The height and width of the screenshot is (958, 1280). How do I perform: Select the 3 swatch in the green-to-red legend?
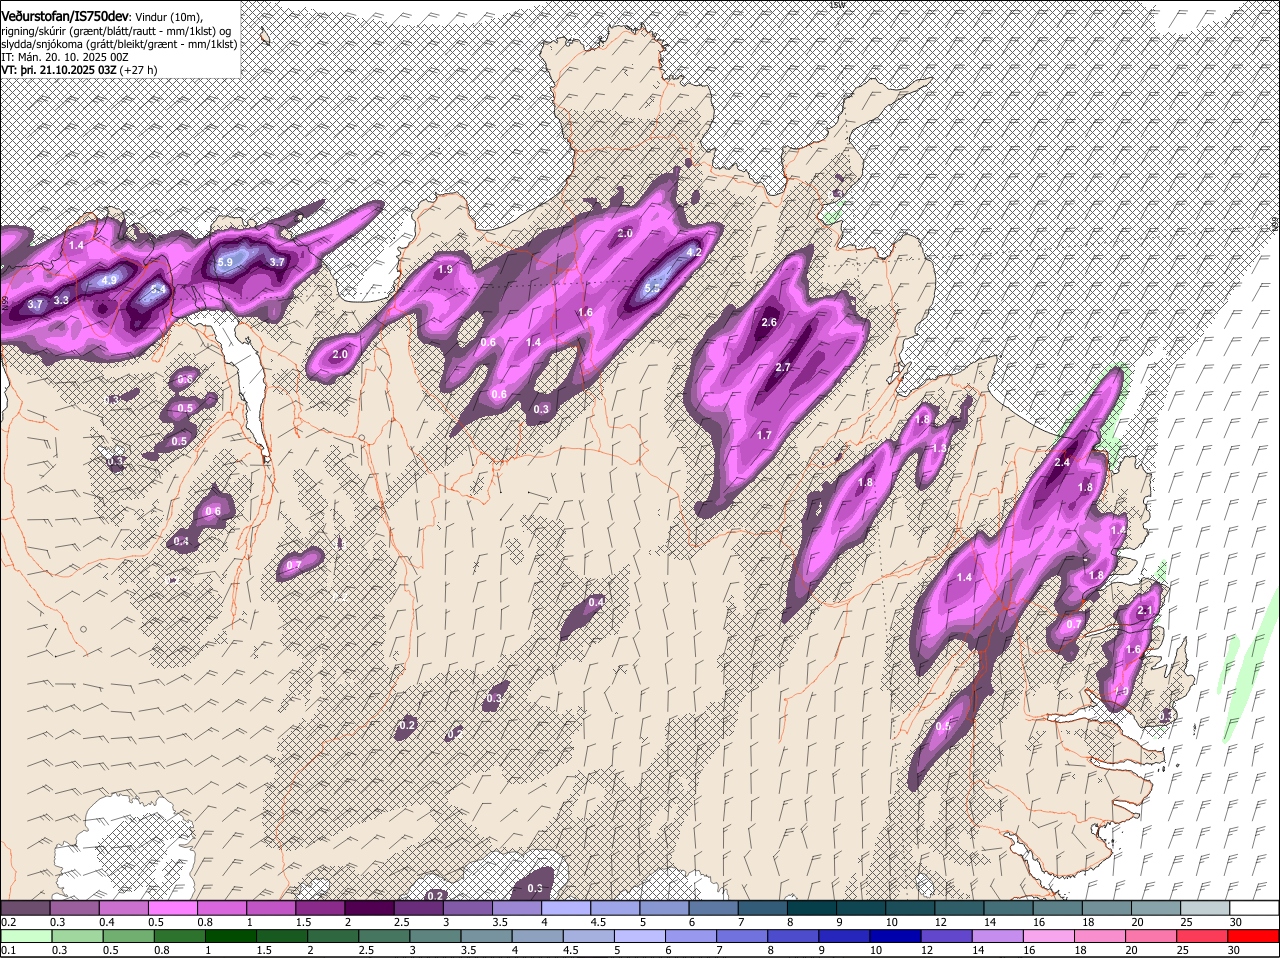click(x=436, y=937)
